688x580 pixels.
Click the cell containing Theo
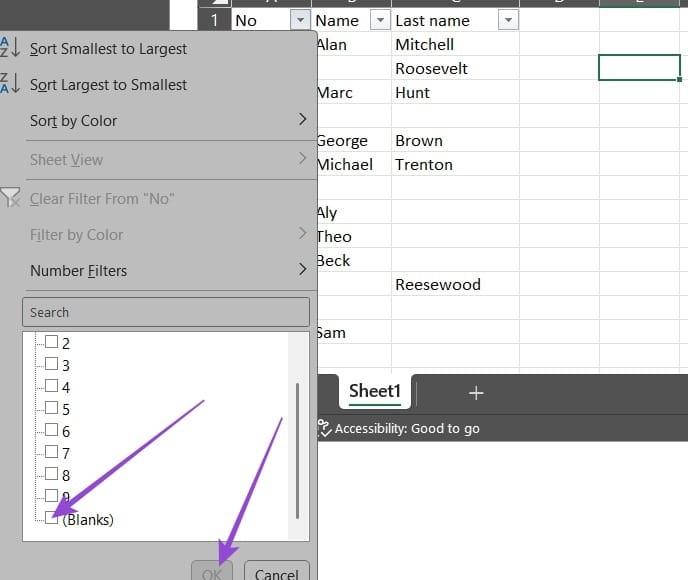pyautogui.click(x=354, y=236)
